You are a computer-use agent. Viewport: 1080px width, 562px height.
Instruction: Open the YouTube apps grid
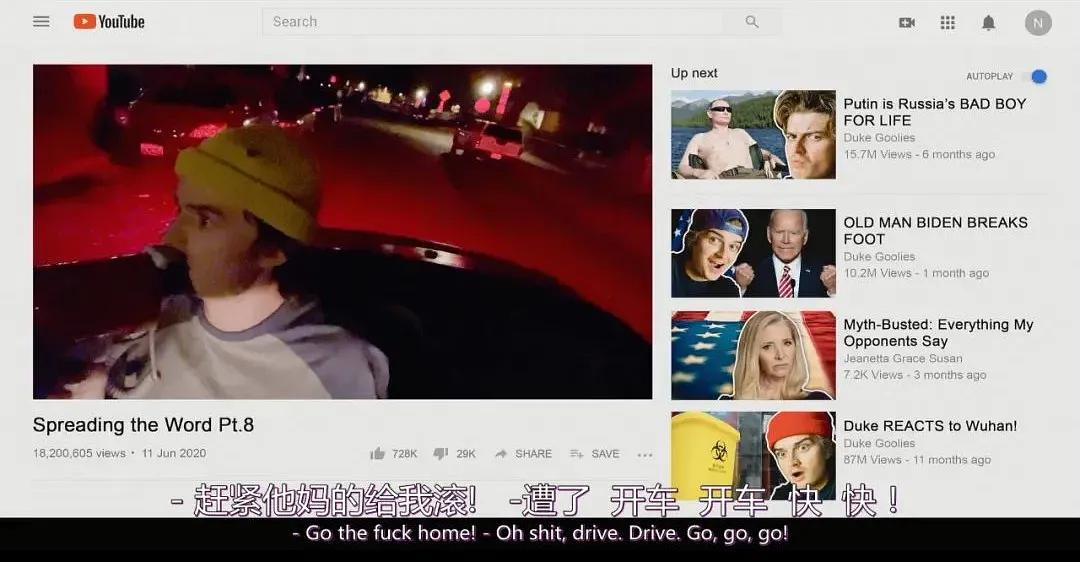[x=947, y=22]
